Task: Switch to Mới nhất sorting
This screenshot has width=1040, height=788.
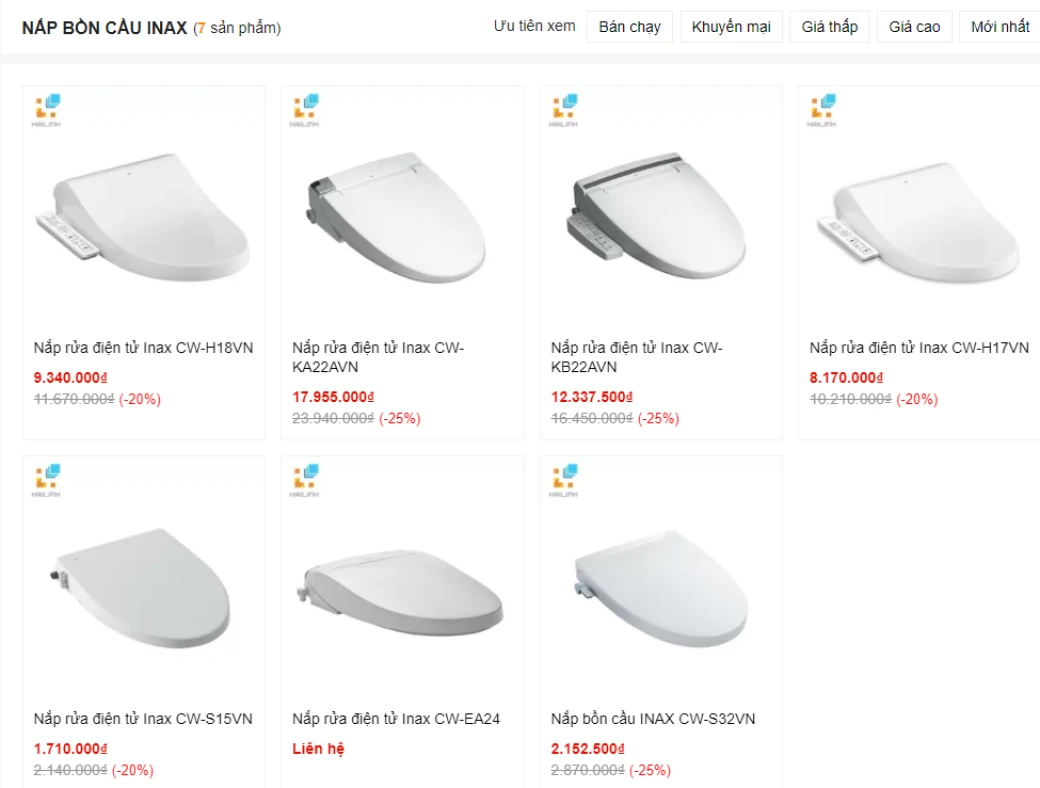Action: (1000, 27)
